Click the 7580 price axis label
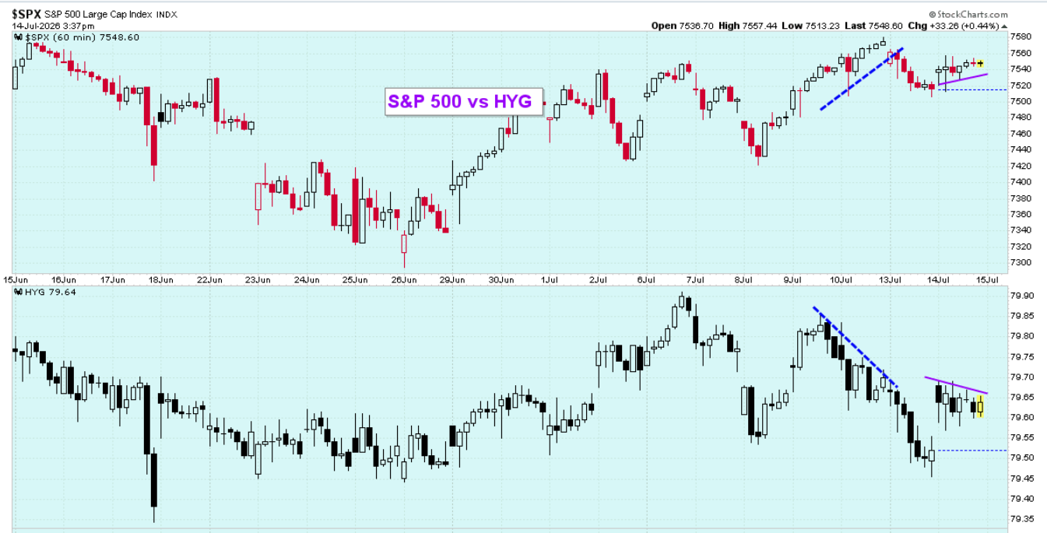 (x=1020, y=37)
